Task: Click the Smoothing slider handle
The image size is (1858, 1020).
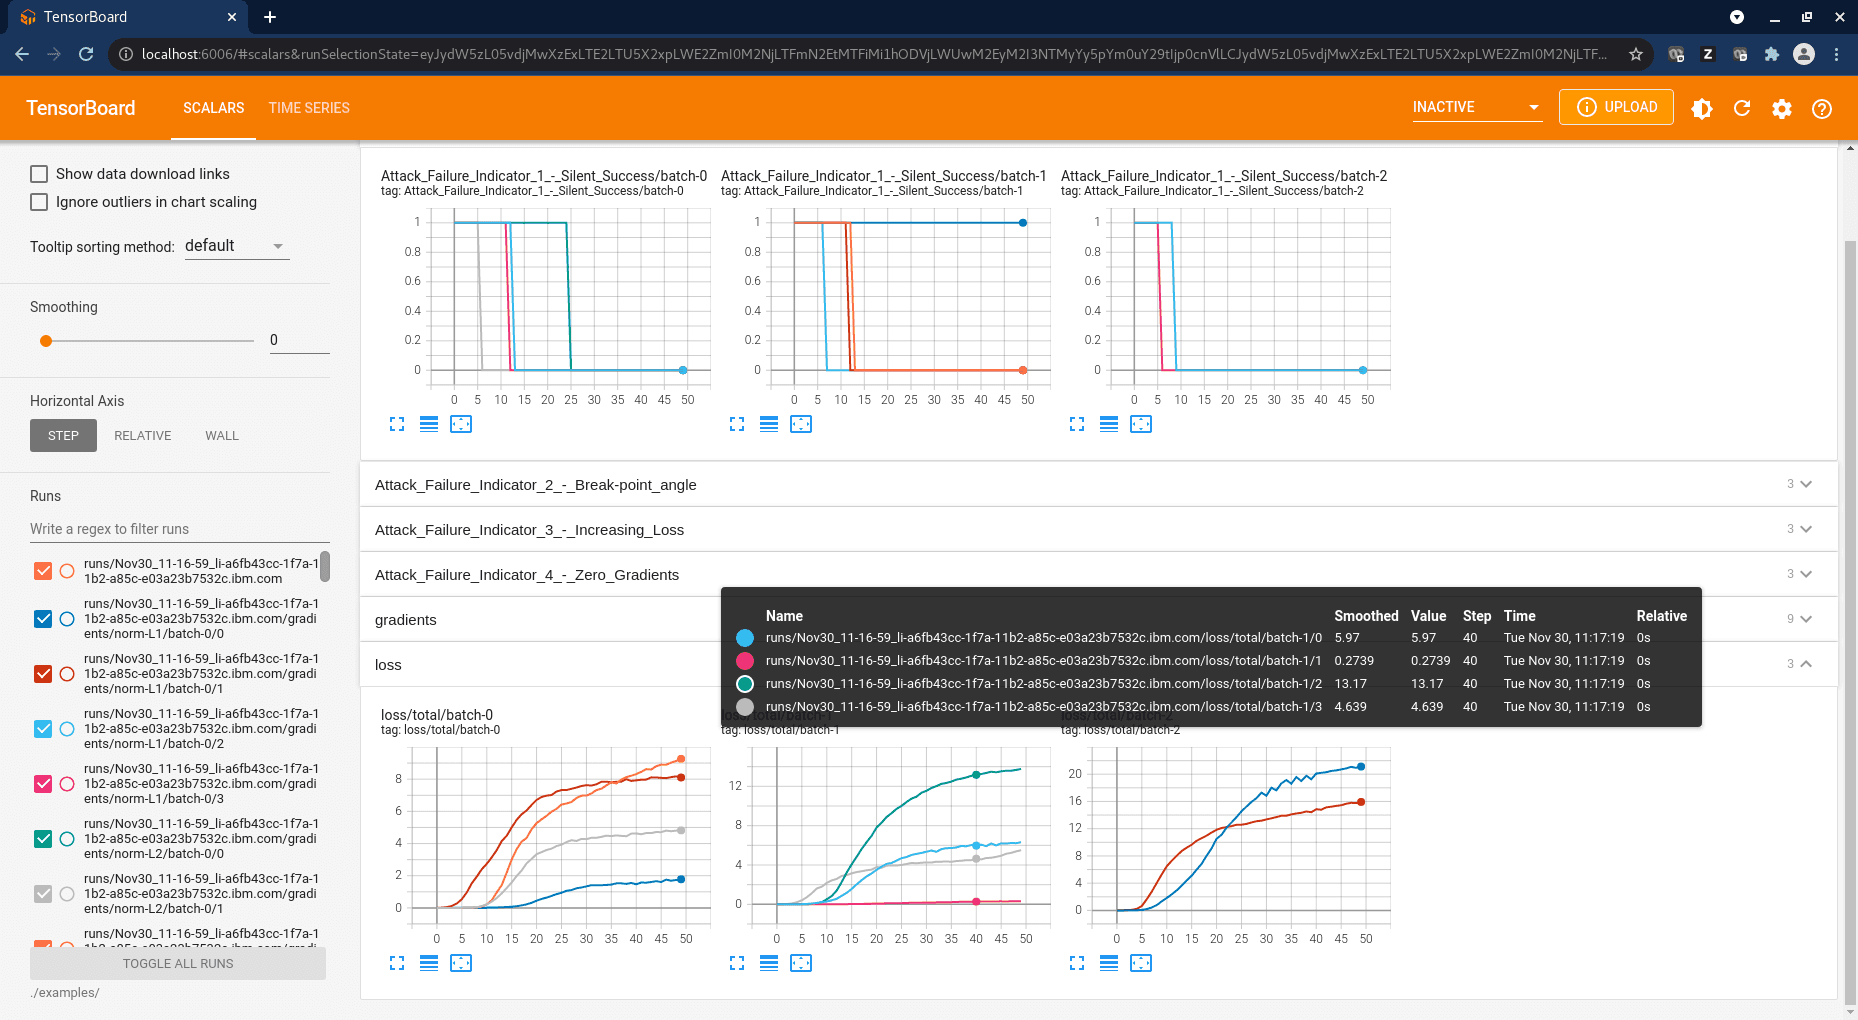Action: 46,341
